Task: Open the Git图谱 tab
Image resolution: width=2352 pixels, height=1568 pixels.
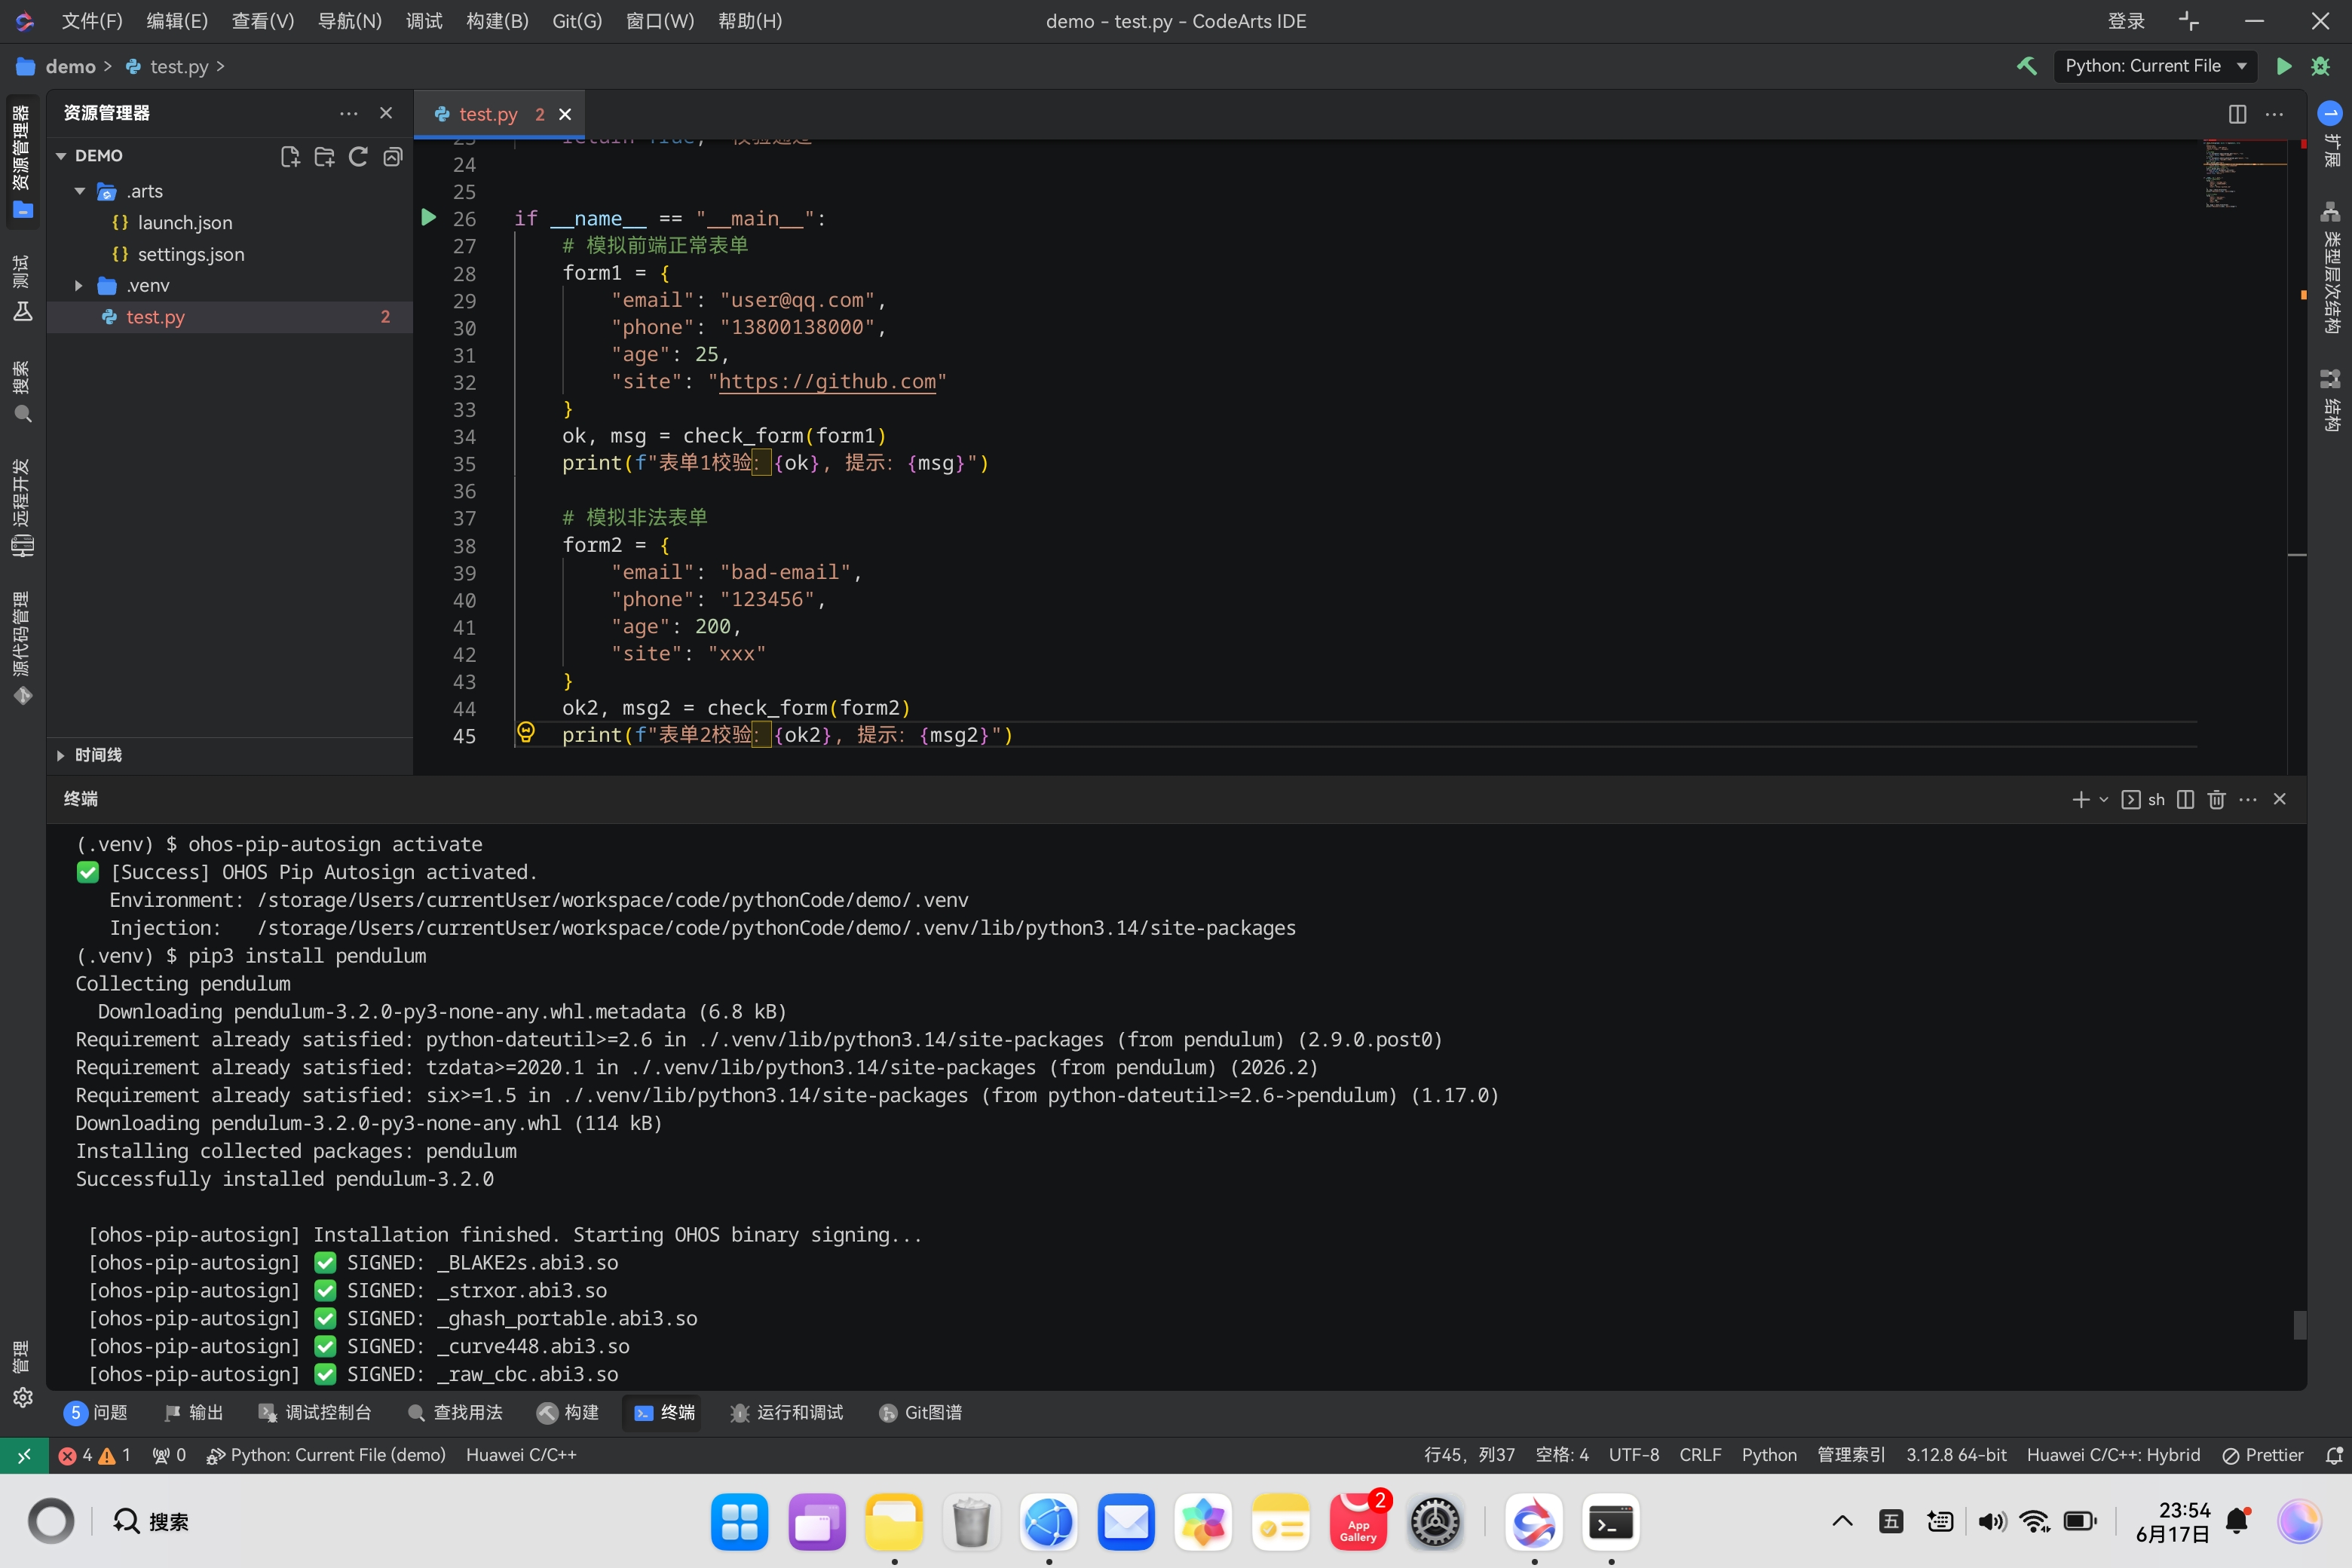Action: (921, 1412)
